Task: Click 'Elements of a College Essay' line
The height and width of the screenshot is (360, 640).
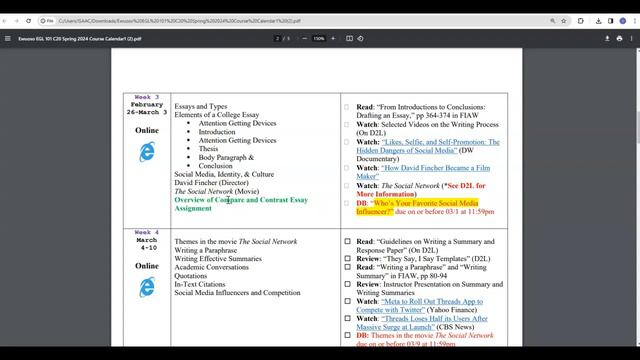Action: (217, 115)
